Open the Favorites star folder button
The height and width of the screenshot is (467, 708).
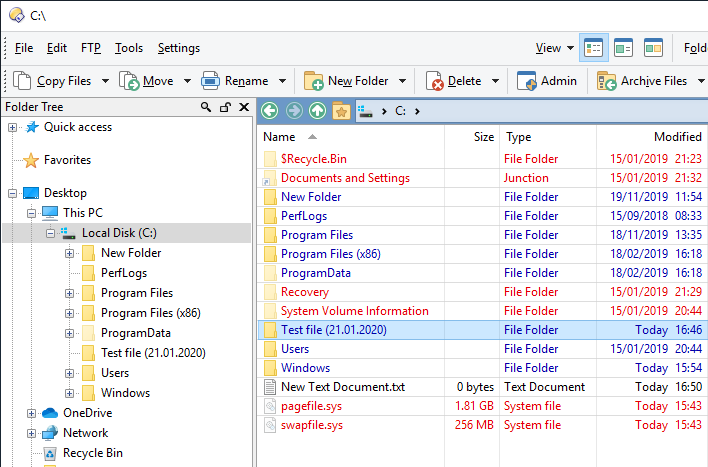tap(341, 111)
